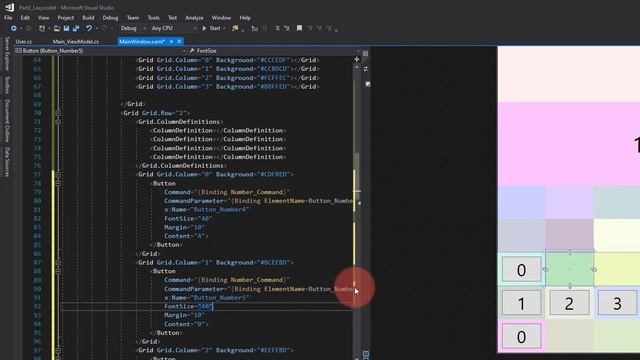The height and width of the screenshot is (360, 640).
Task: Collapse the Grid Column 0 block on line 77
Action: (x=58, y=175)
